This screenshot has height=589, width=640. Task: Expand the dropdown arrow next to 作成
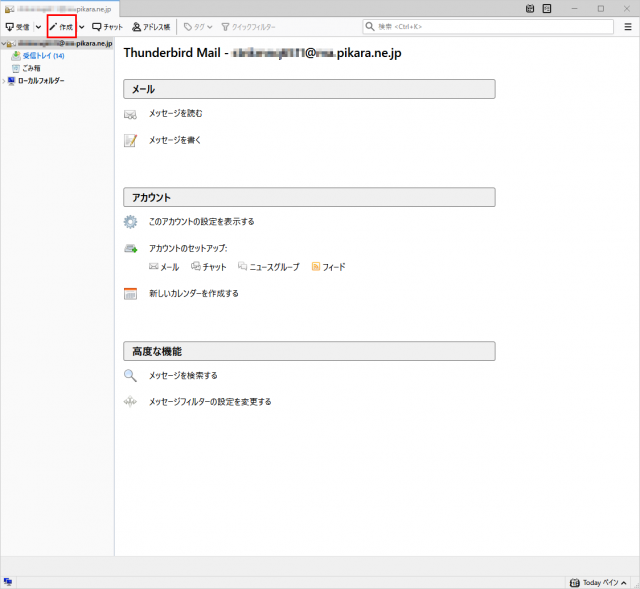[82, 26]
